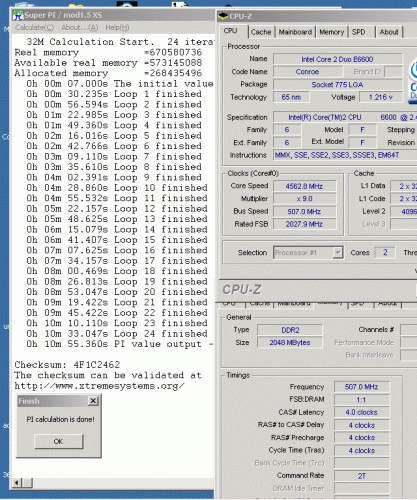Open the About...(A) menu in Super PI
Image resolution: width=417 pixels, height=500 pixels.
pos(80,28)
